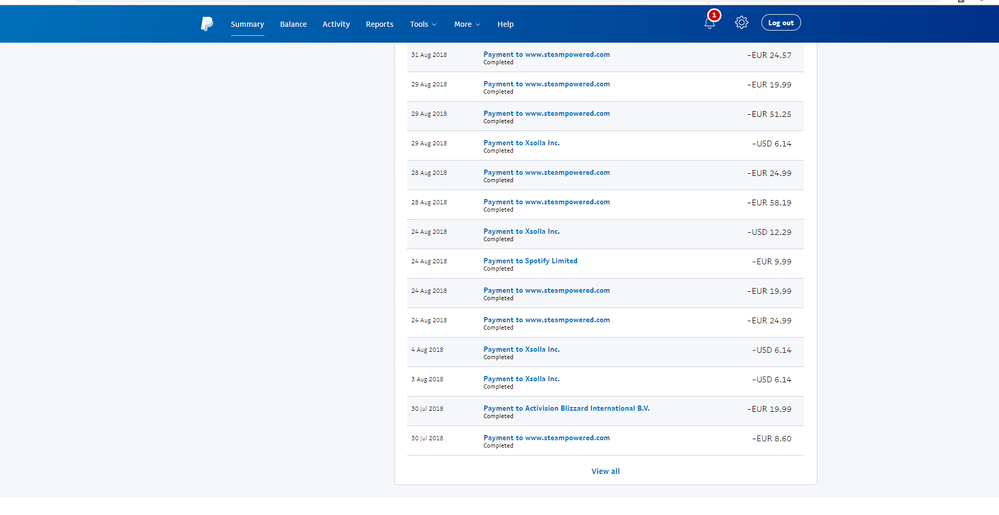This screenshot has height=515, width=999.
Task: Open steampowered.com payment of EUR 19.99 on 29 Aug
Action: point(546,83)
